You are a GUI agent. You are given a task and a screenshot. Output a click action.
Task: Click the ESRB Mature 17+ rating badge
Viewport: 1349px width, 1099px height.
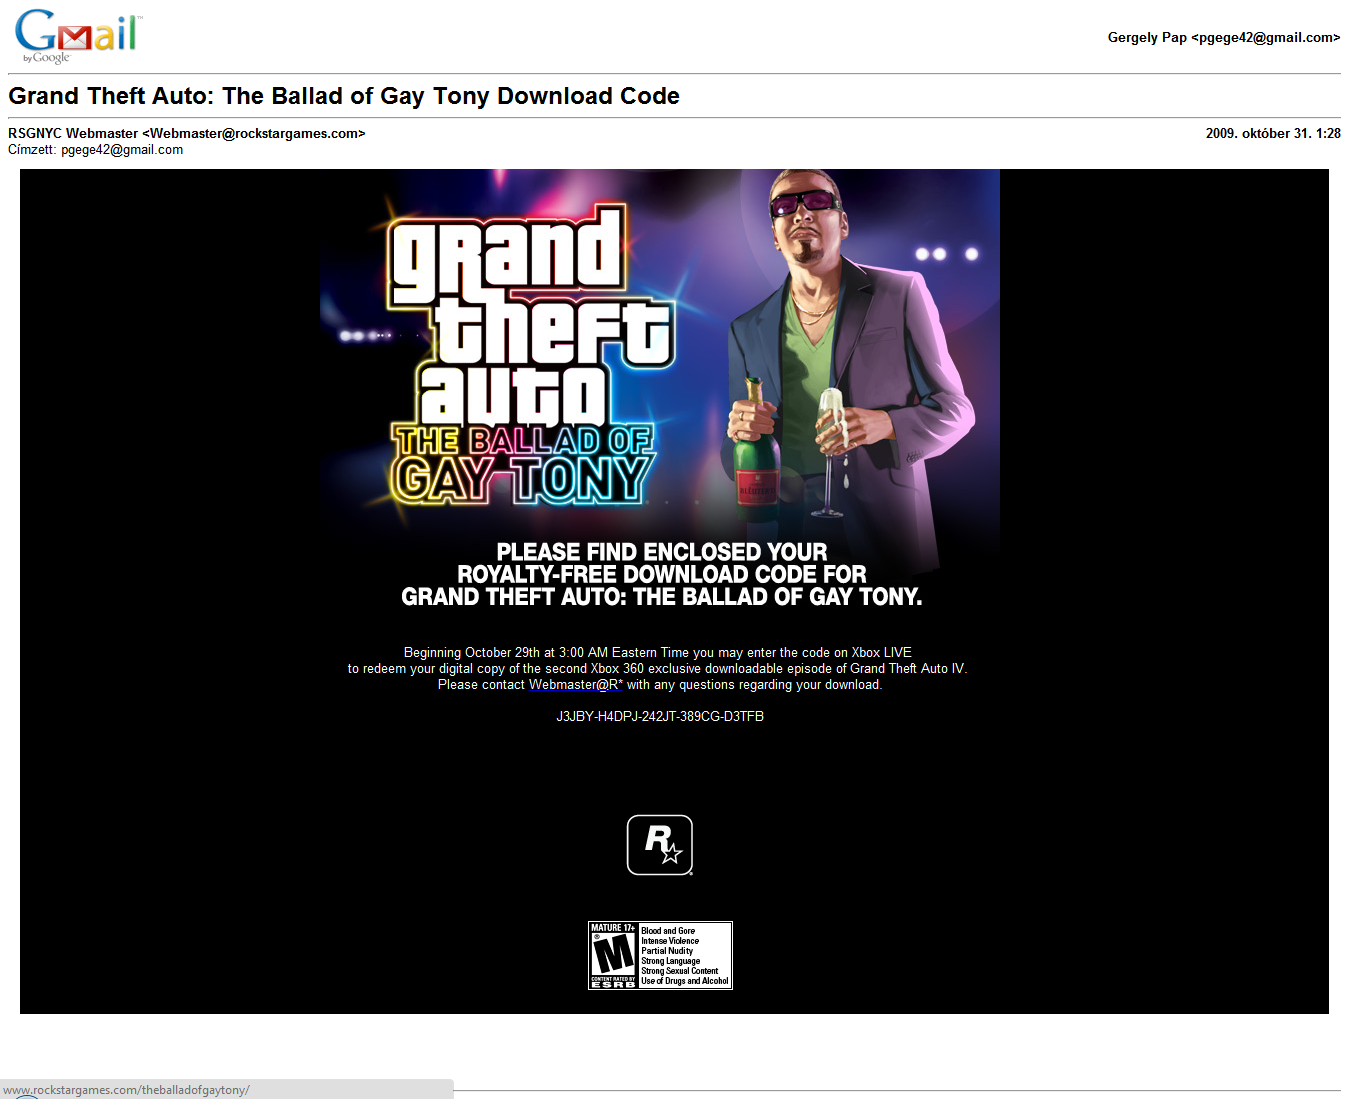pos(660,955)
